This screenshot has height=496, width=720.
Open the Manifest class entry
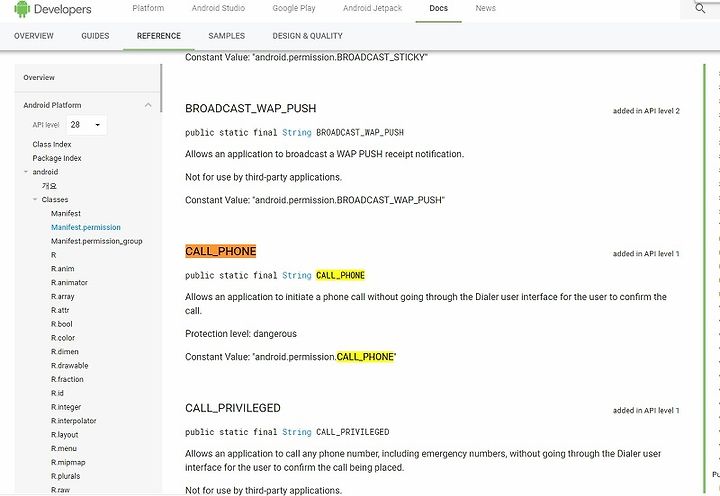pos(66,214)
